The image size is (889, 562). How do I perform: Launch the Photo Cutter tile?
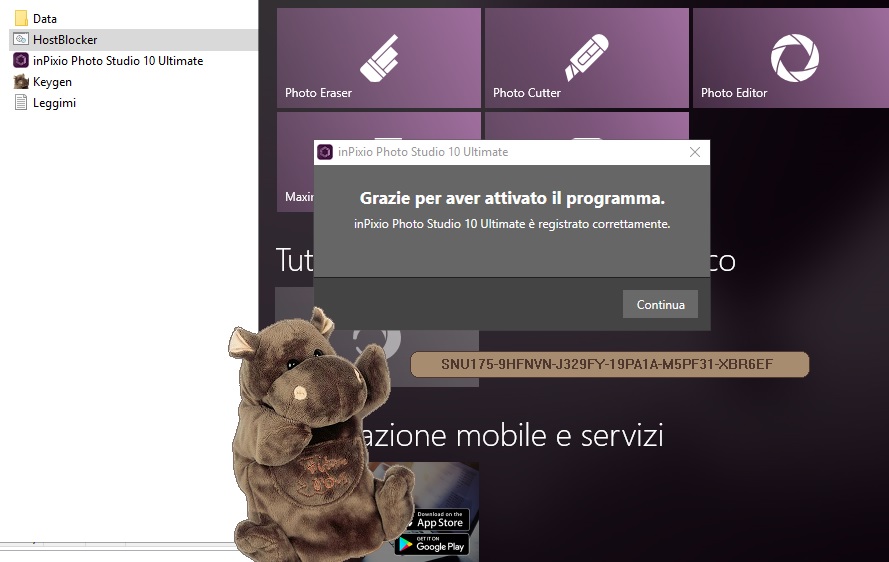pyautogui.click(x=587, y=58)
